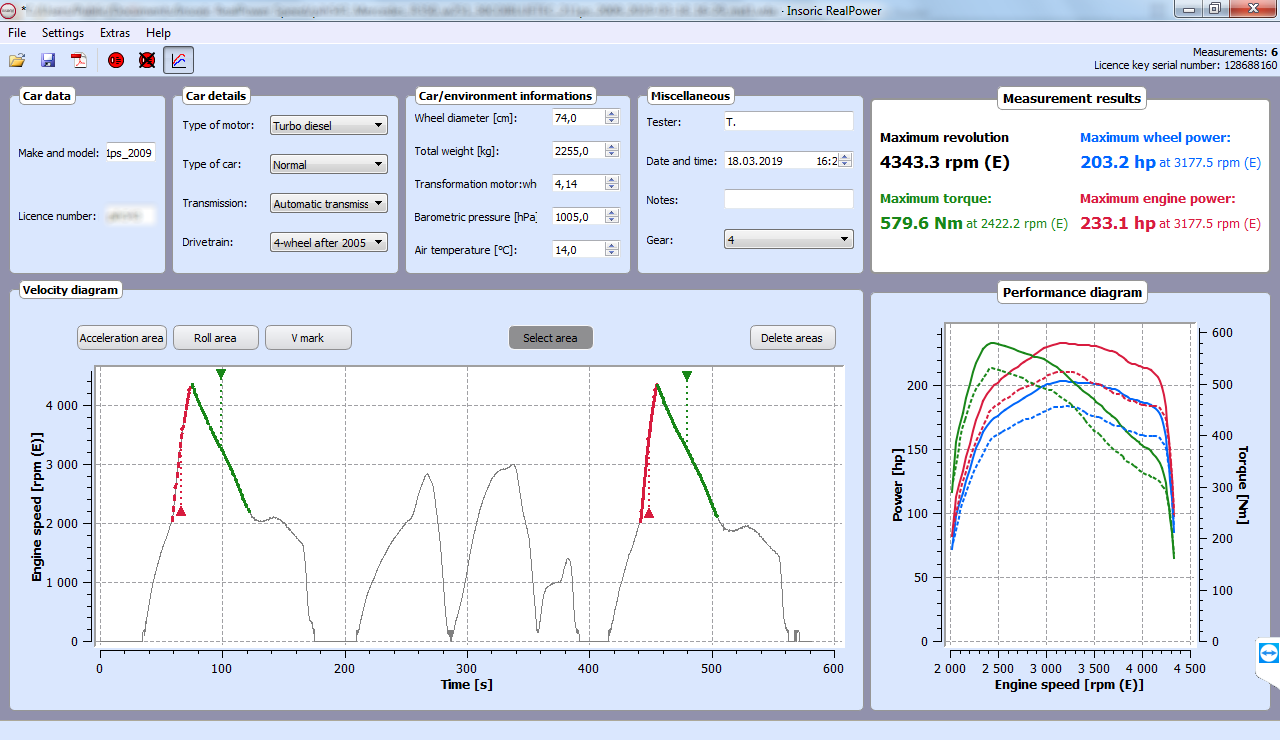
Task: Click the Maximum engine power value 233.1 hp
Action: pyautogui.click(x=1118, y=223)
